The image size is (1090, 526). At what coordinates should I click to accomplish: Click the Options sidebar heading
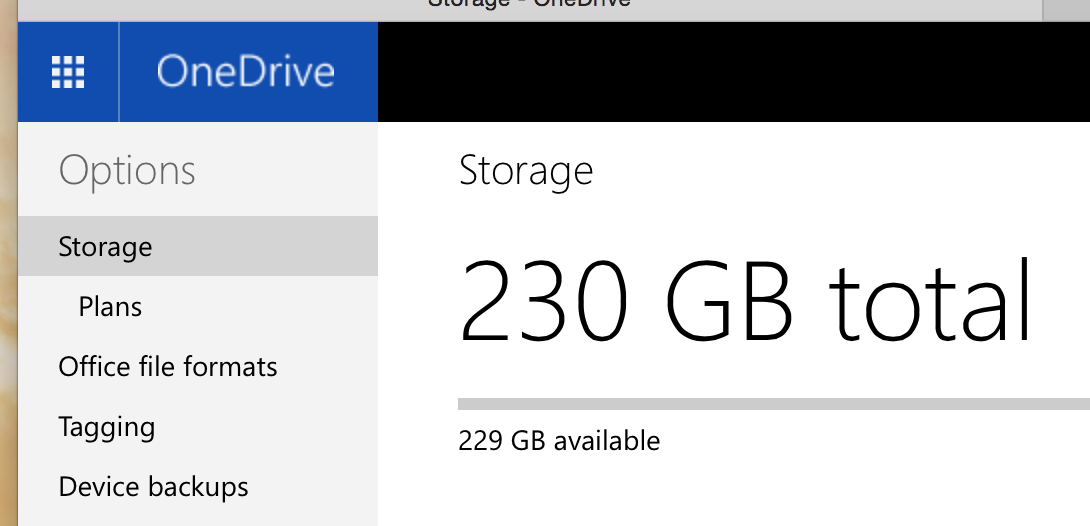coord(127,170)
